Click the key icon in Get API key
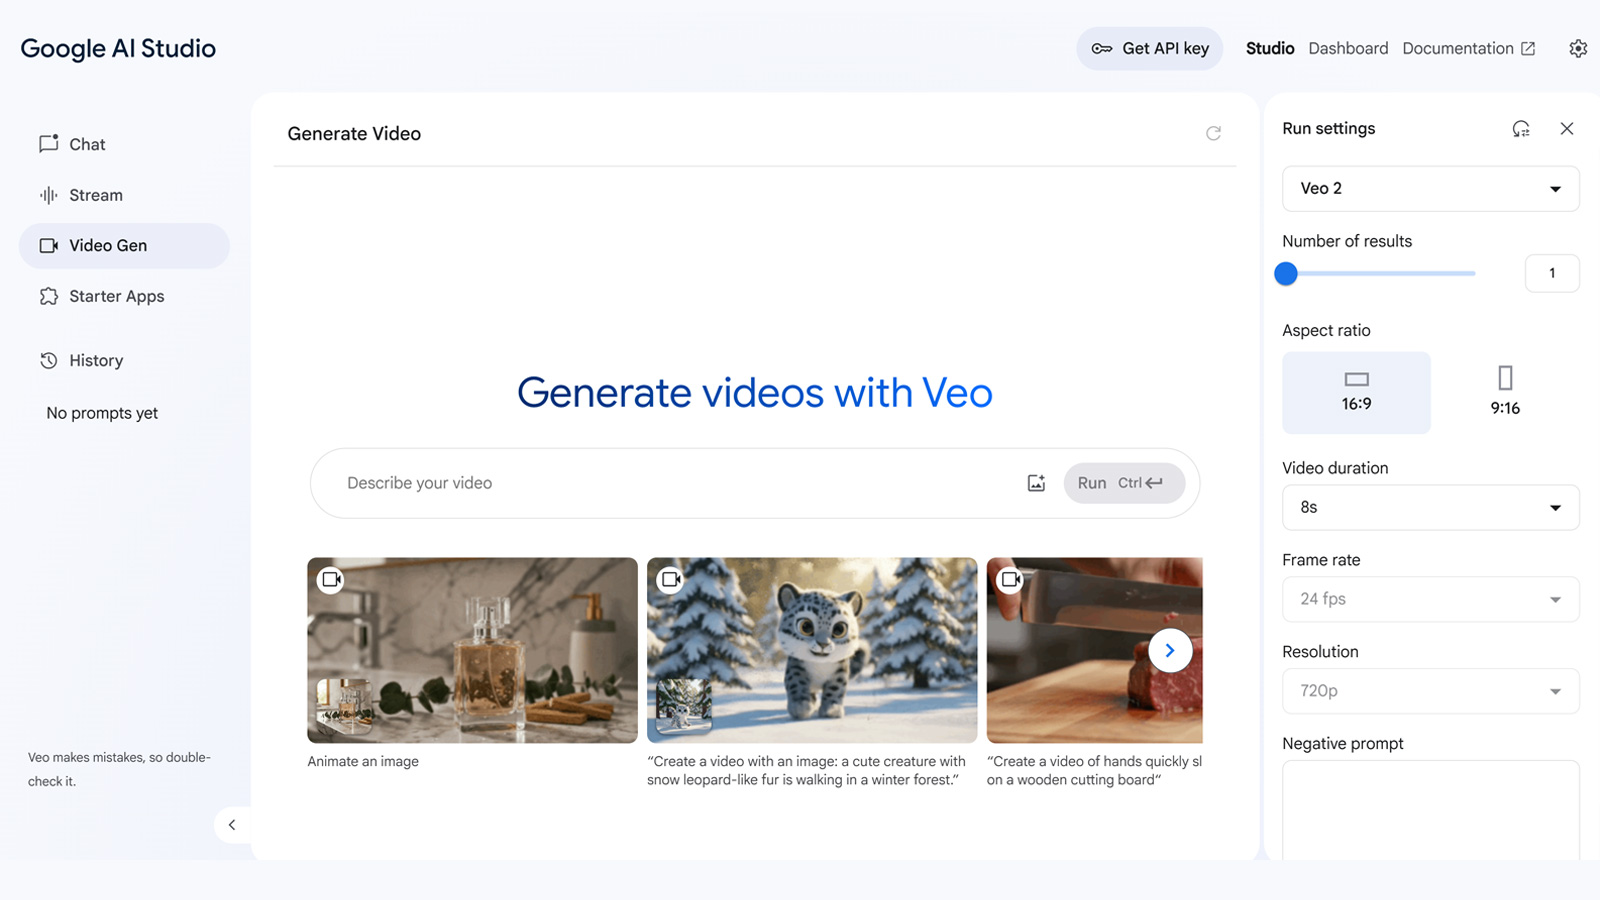Screen dimensions: 1600x900 1102,48
